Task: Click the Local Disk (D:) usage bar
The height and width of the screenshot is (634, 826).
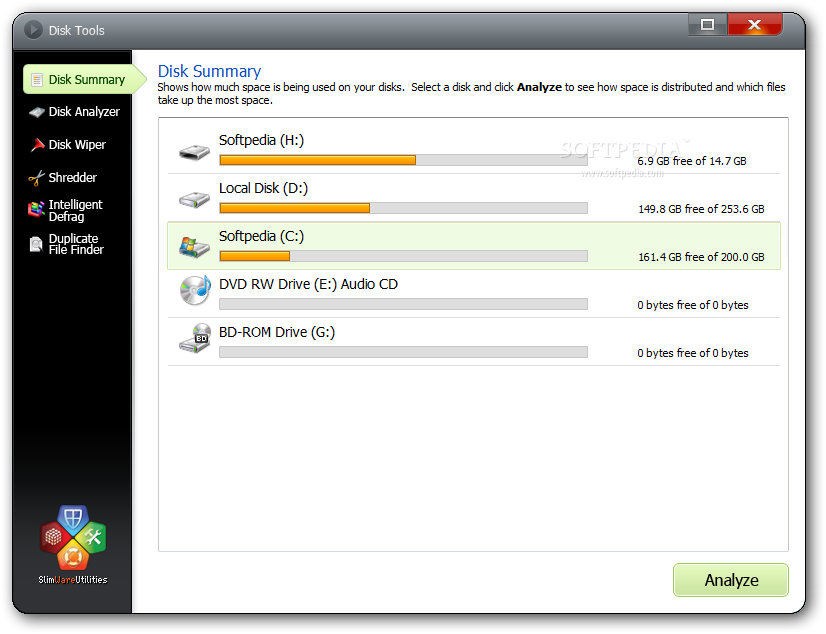Action: tap(404, 208)
